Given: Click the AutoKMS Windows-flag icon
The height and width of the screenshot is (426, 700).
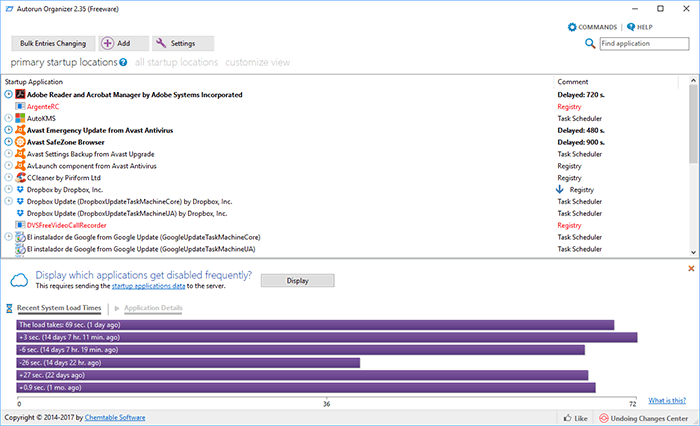Looking at the screenshot, I should pos(20,118).
